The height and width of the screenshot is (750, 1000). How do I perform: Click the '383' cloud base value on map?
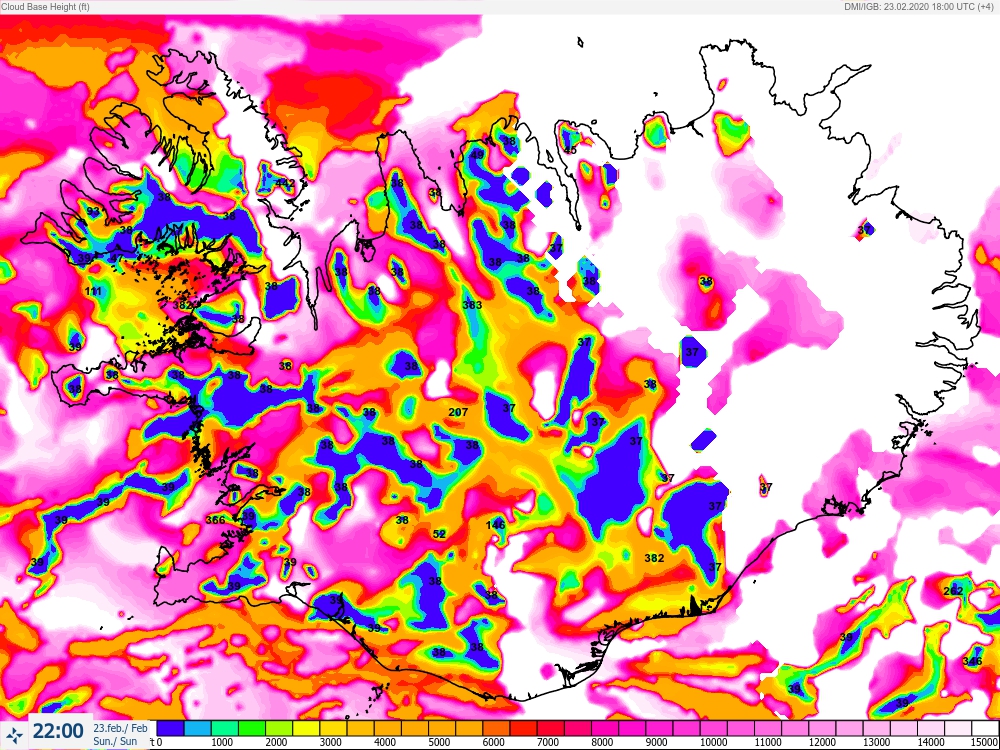472,305
